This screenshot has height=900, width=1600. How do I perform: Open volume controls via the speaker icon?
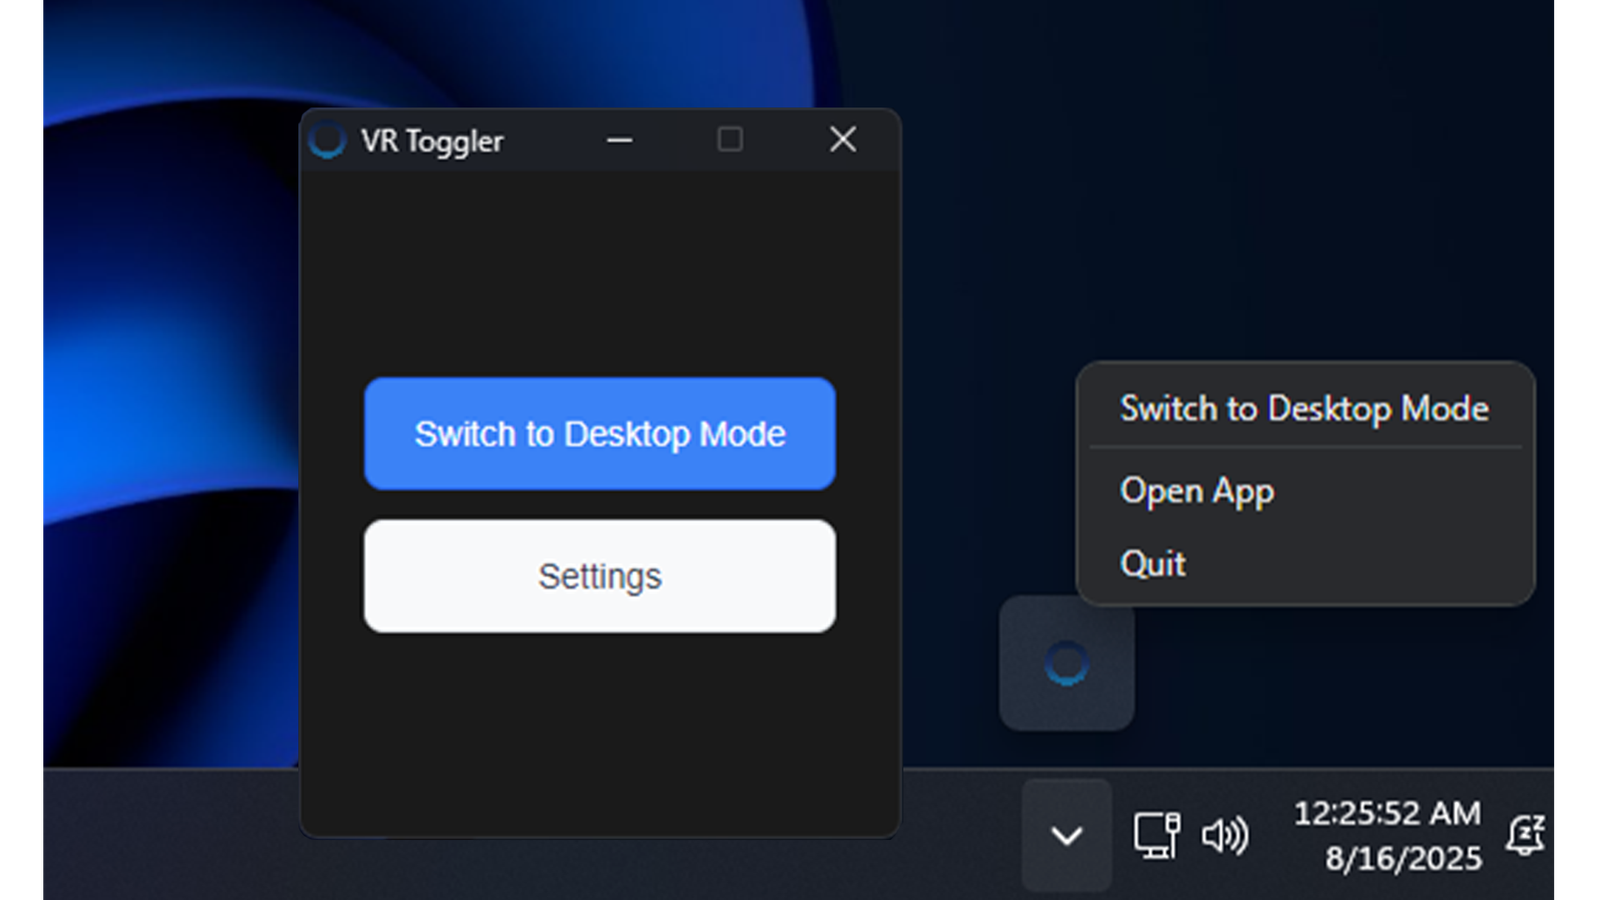click(x=1224, y=836)
